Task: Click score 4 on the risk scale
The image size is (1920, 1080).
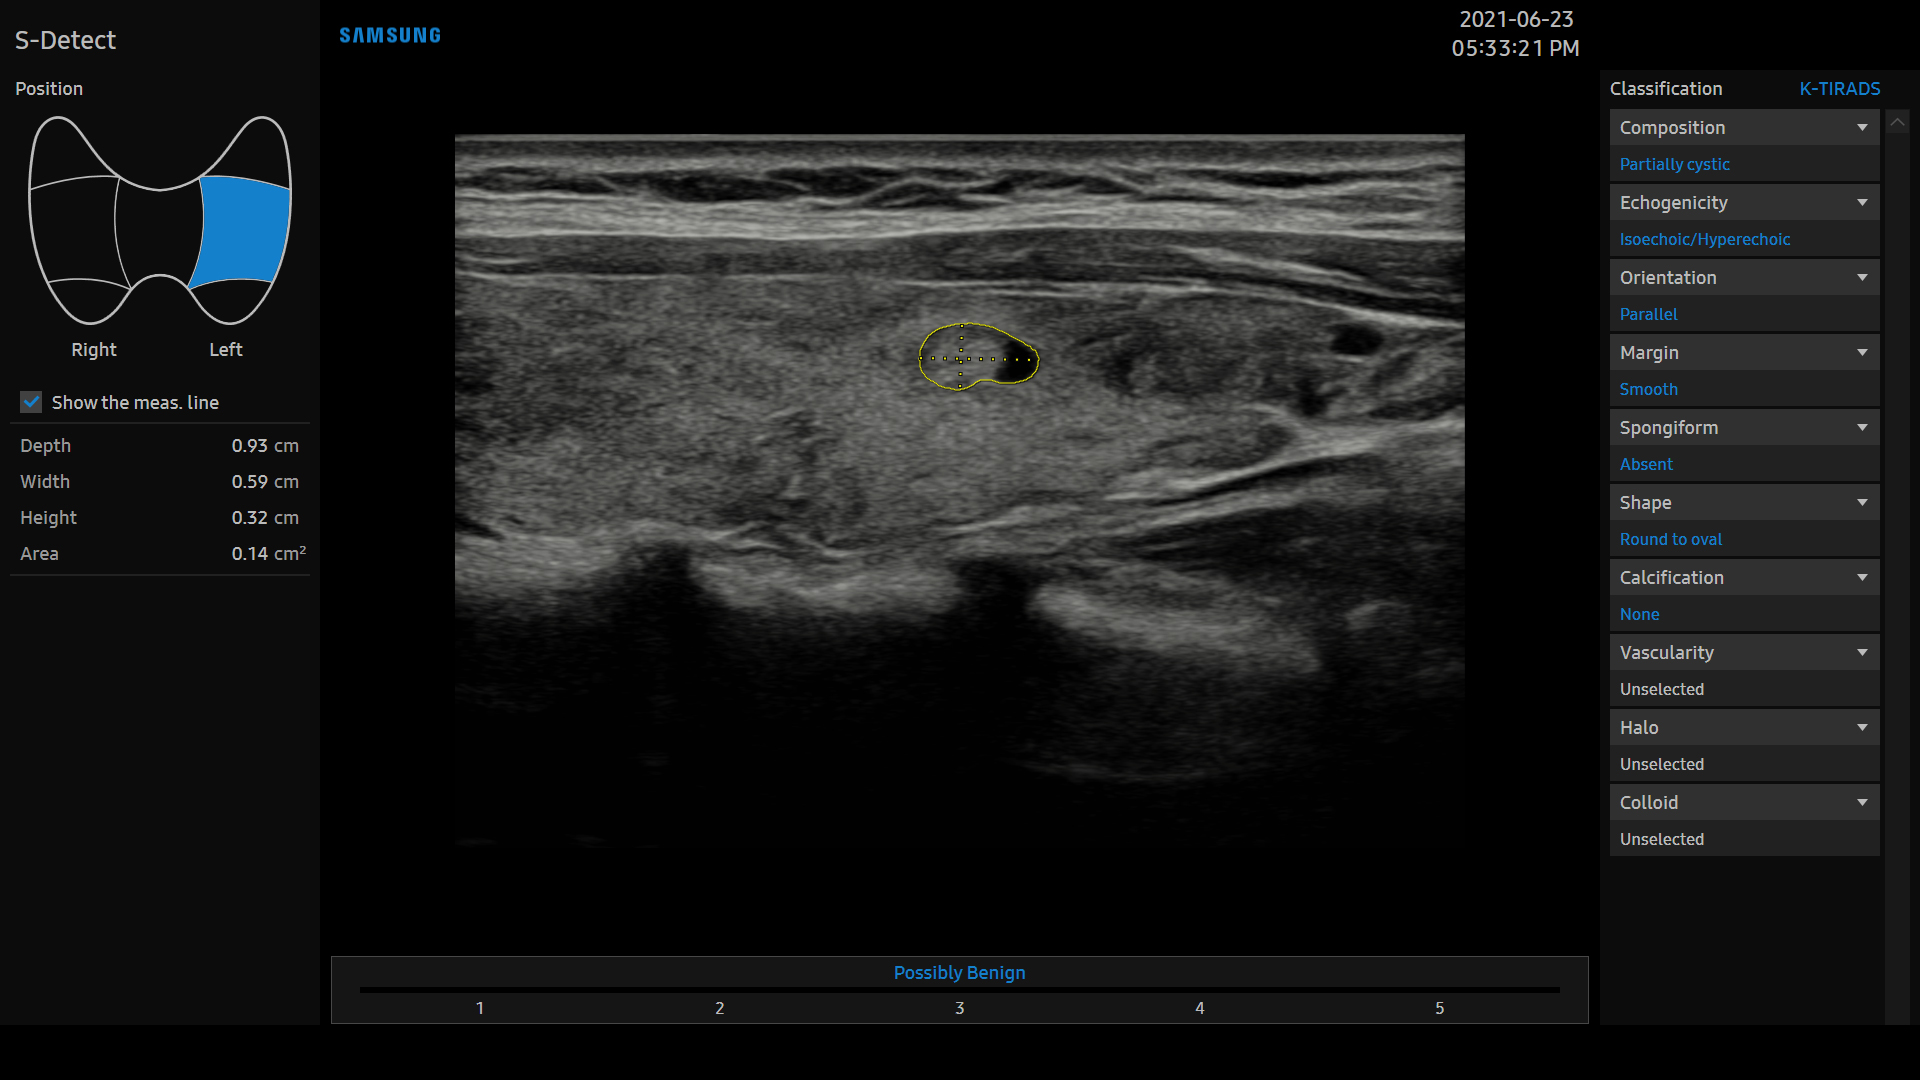Action: pyautogui.click(x=1199, y=1008)
